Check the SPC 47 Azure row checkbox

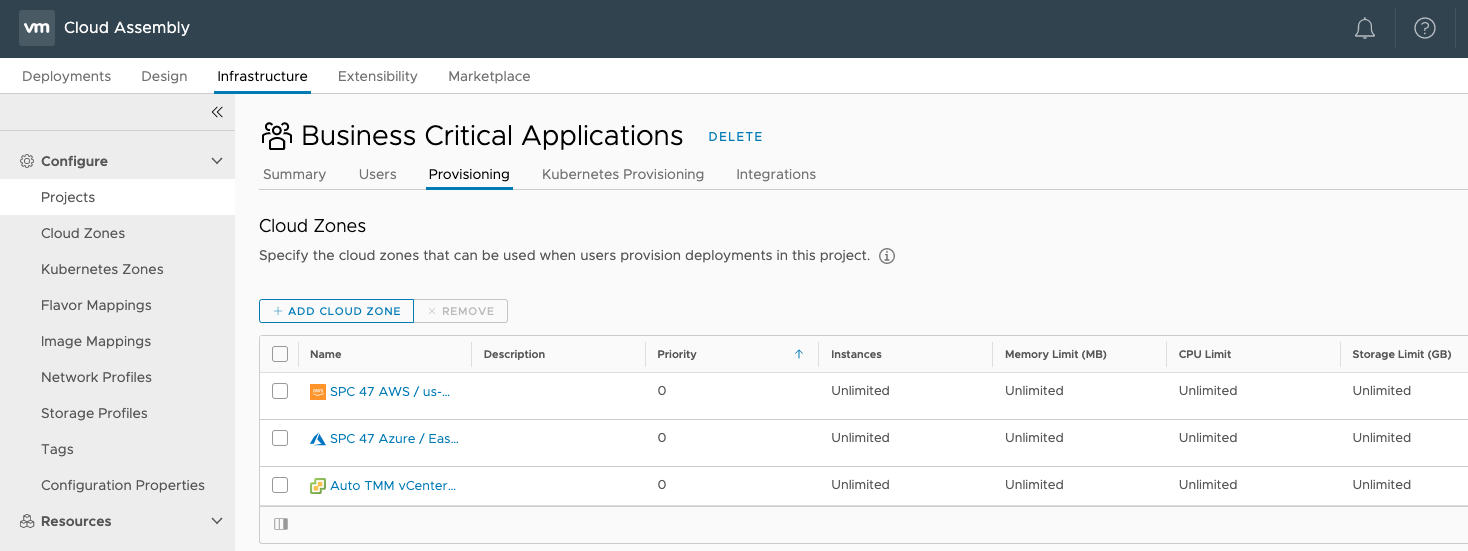pyautogui.click(x=280, y=438)
